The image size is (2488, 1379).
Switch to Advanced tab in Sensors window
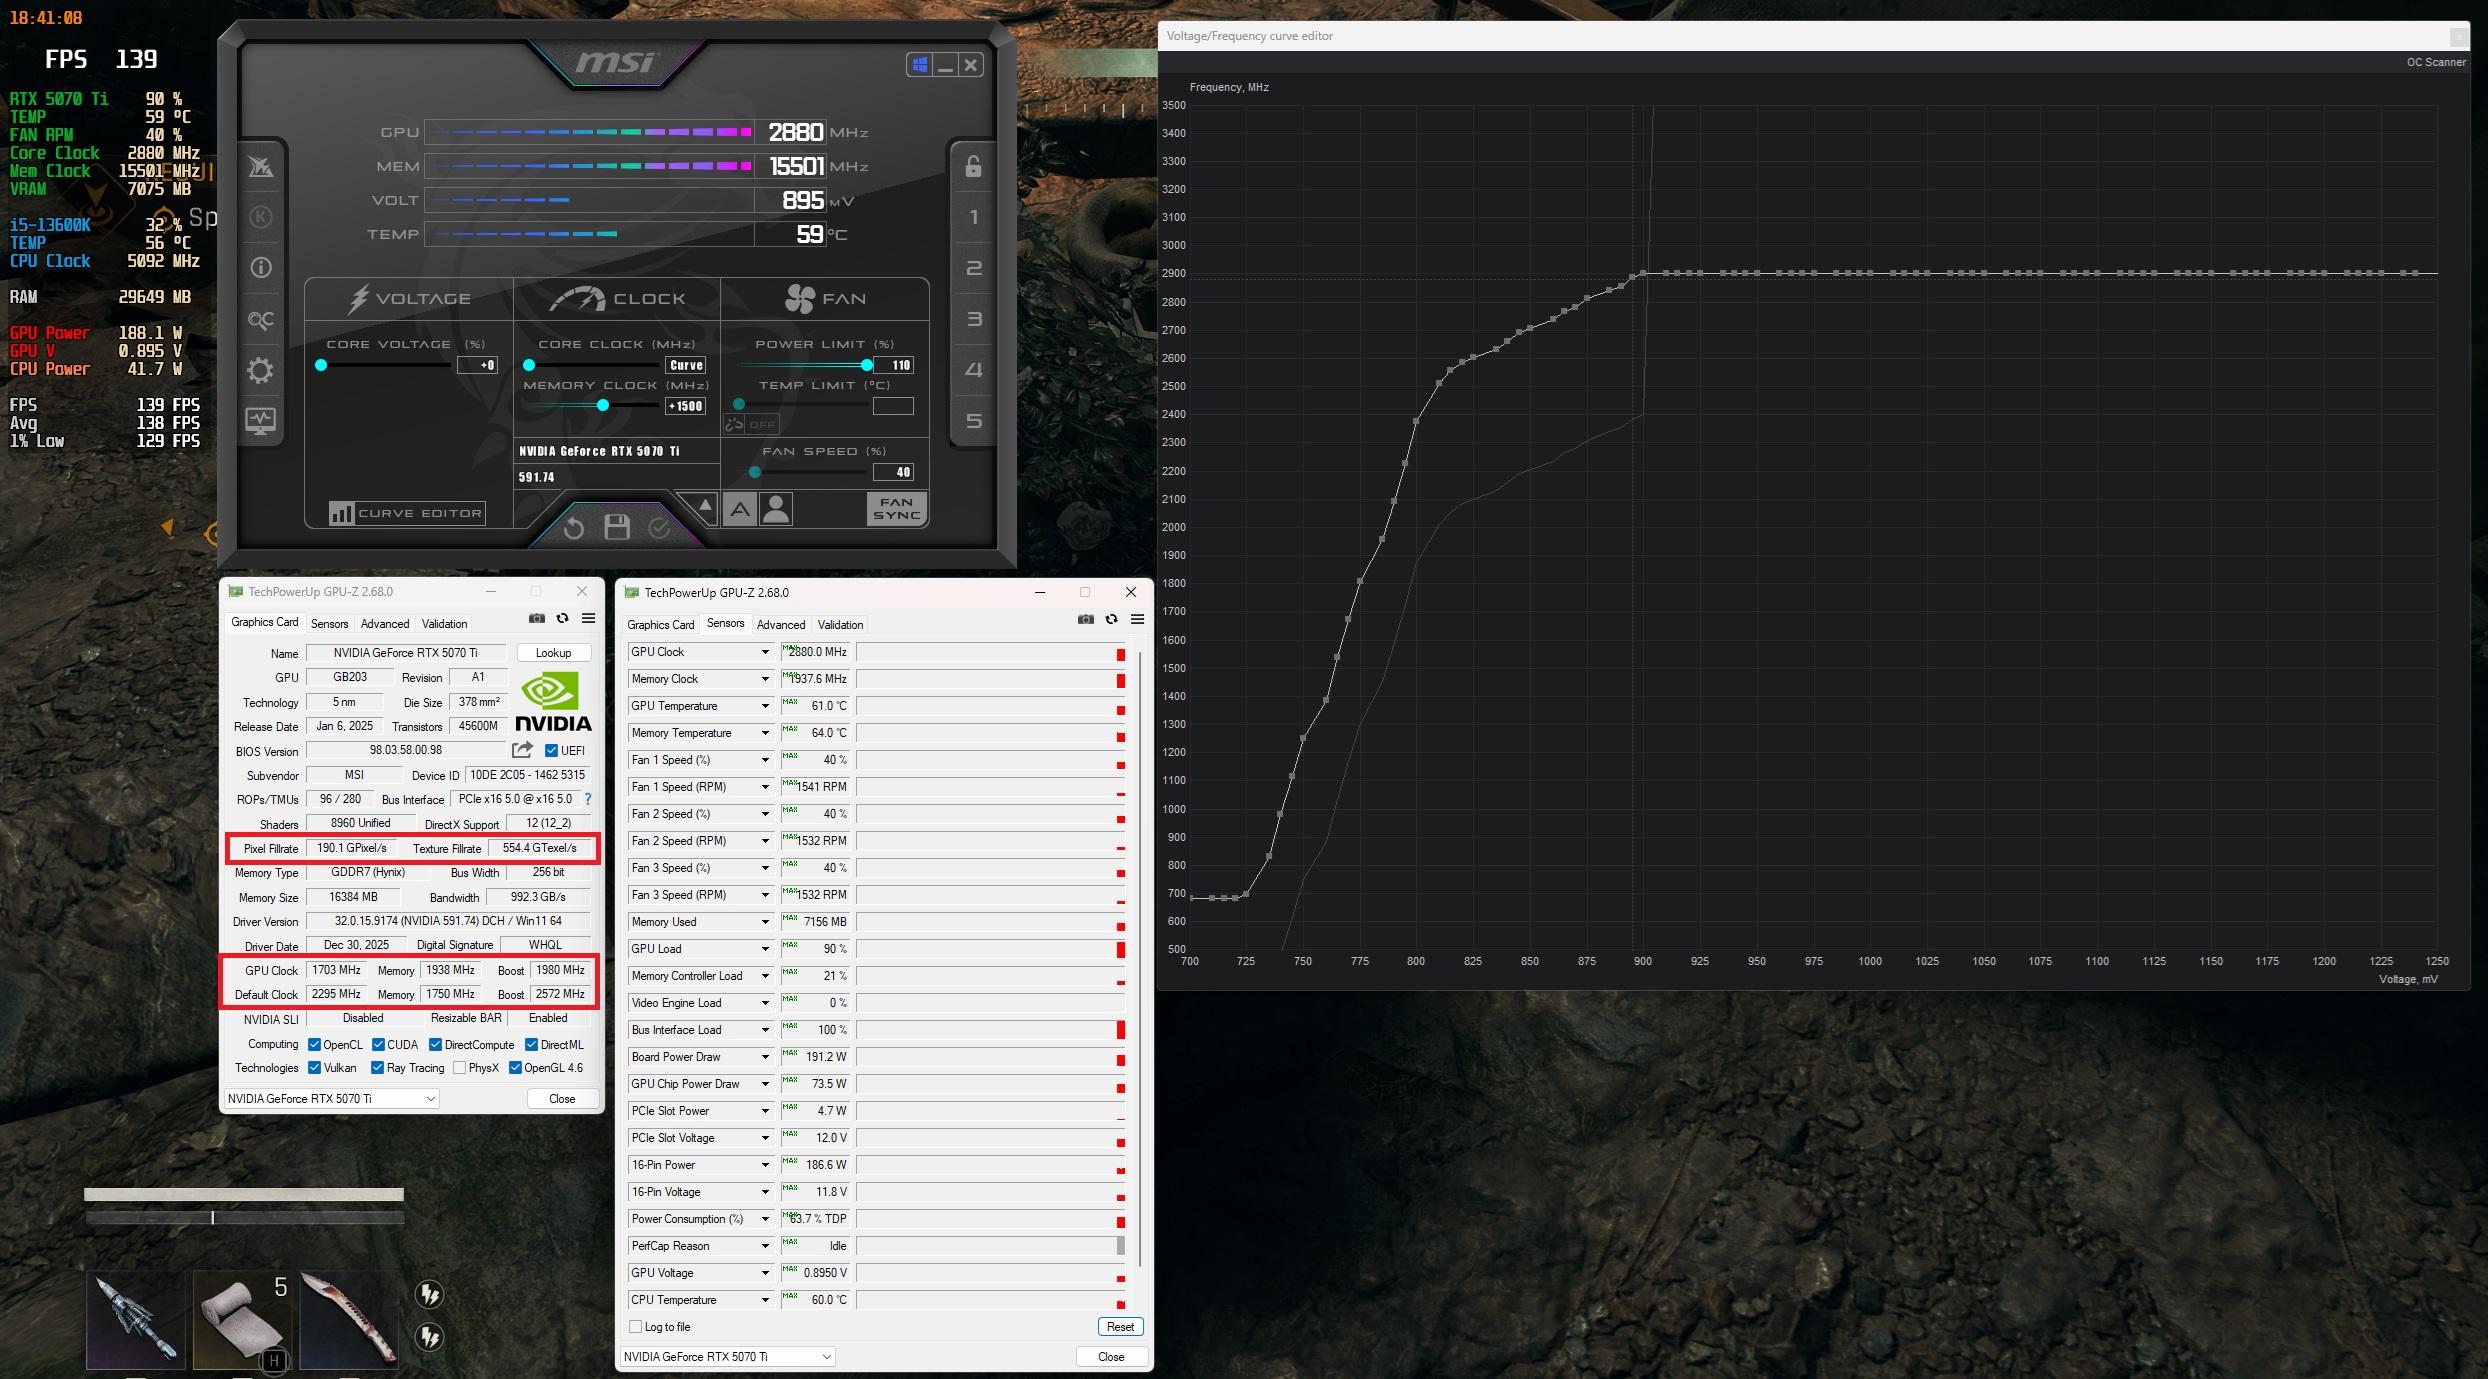[x=780, y=625]
